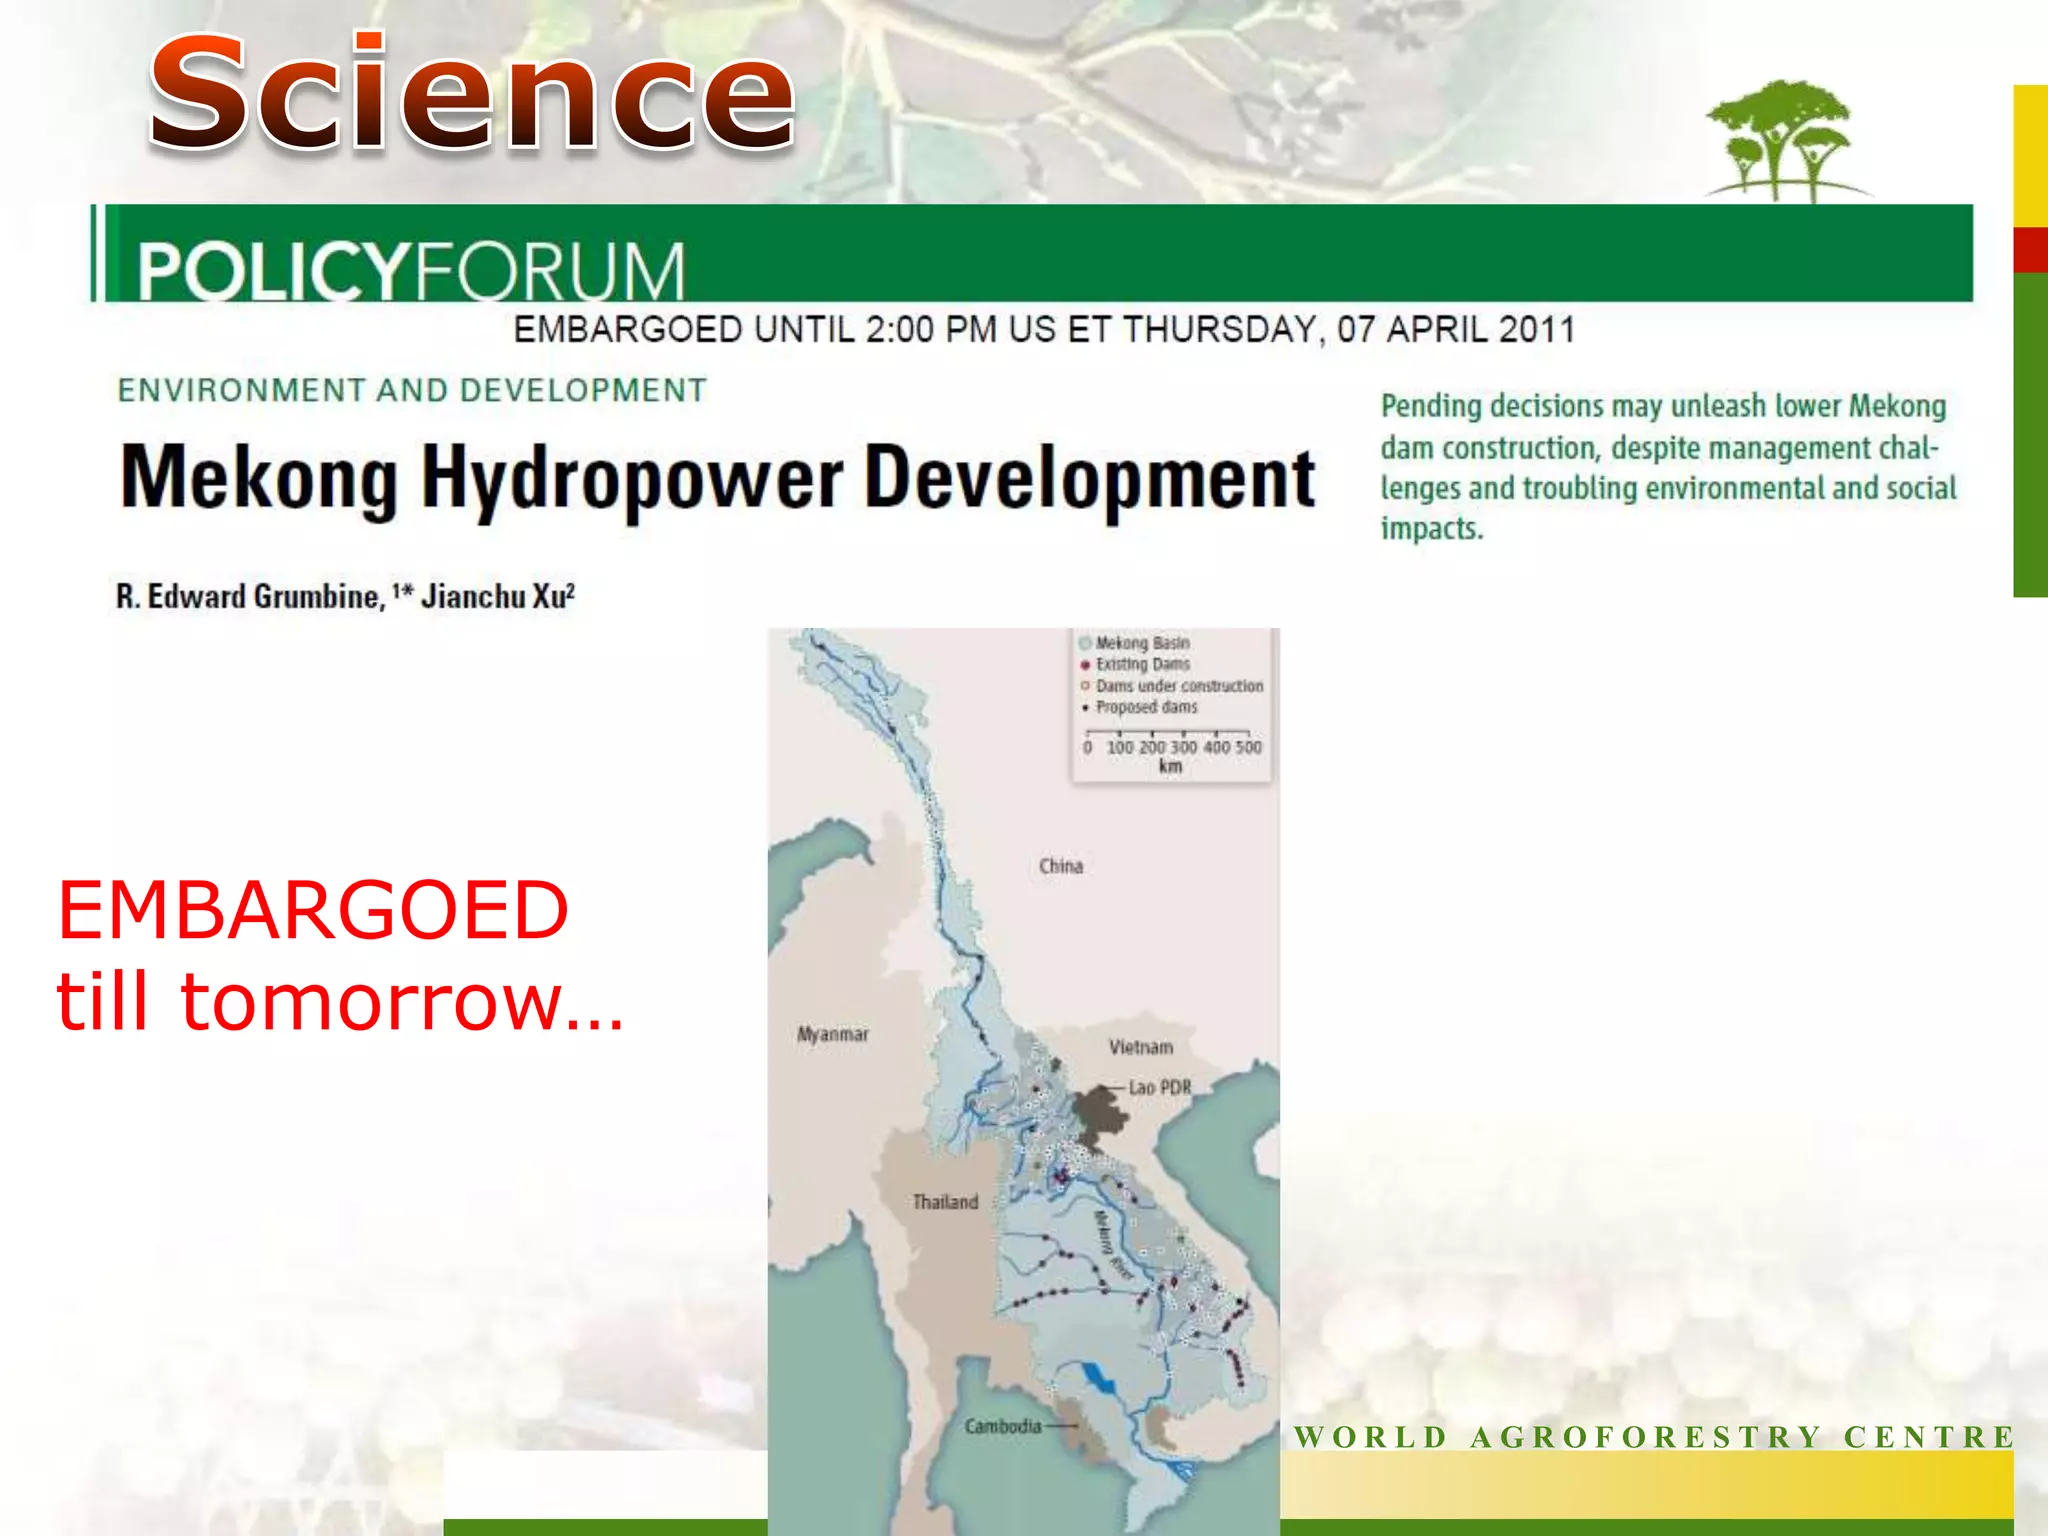
Task: Click the Environment and Development label
Action: coord(412,390)
